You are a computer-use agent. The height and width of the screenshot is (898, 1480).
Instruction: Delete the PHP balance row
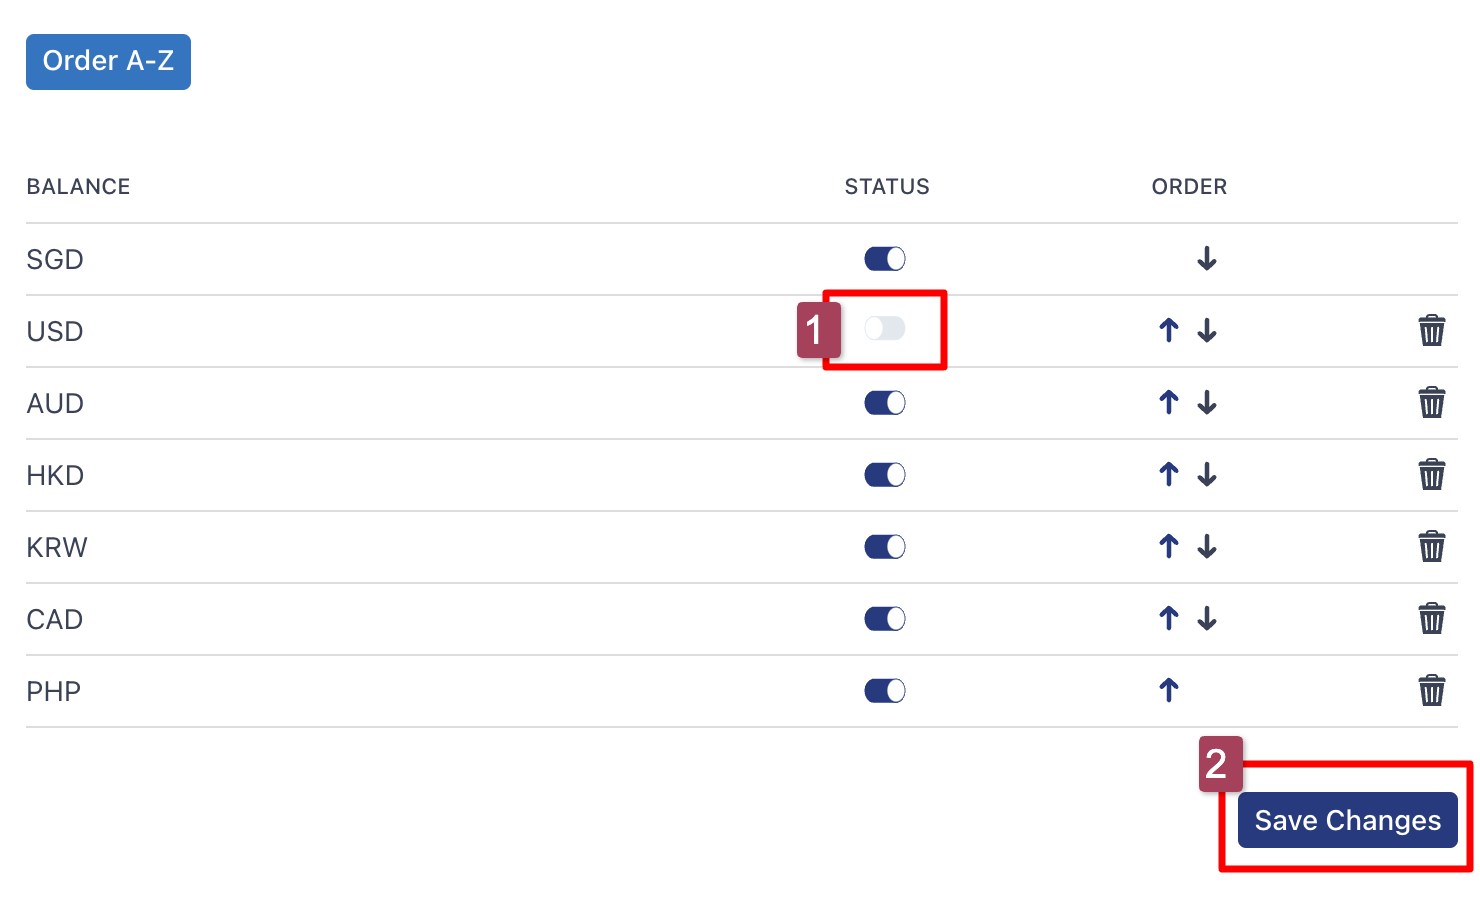(1431, 691)
